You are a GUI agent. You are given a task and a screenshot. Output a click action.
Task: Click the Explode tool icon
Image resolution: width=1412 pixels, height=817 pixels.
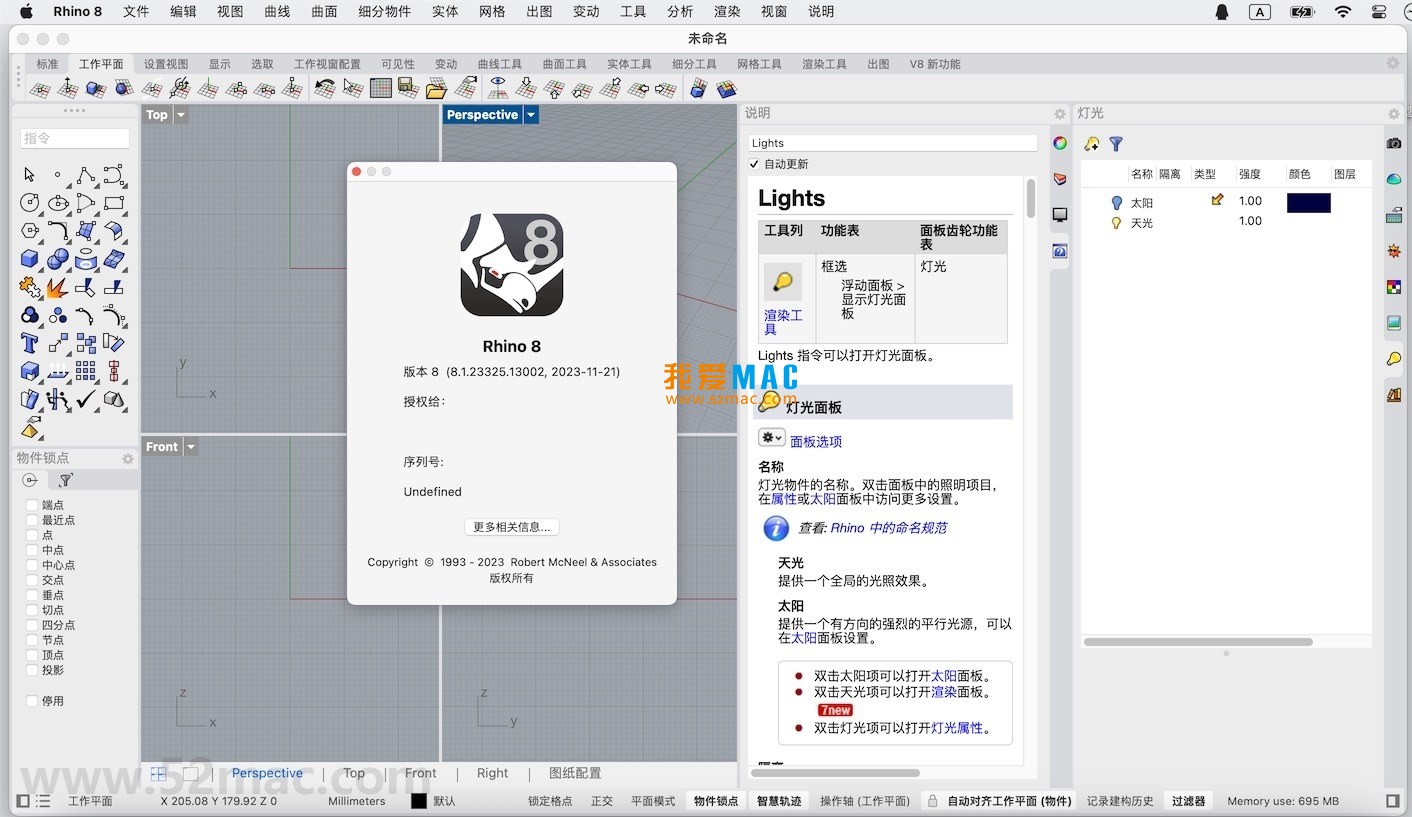(57, 287)
